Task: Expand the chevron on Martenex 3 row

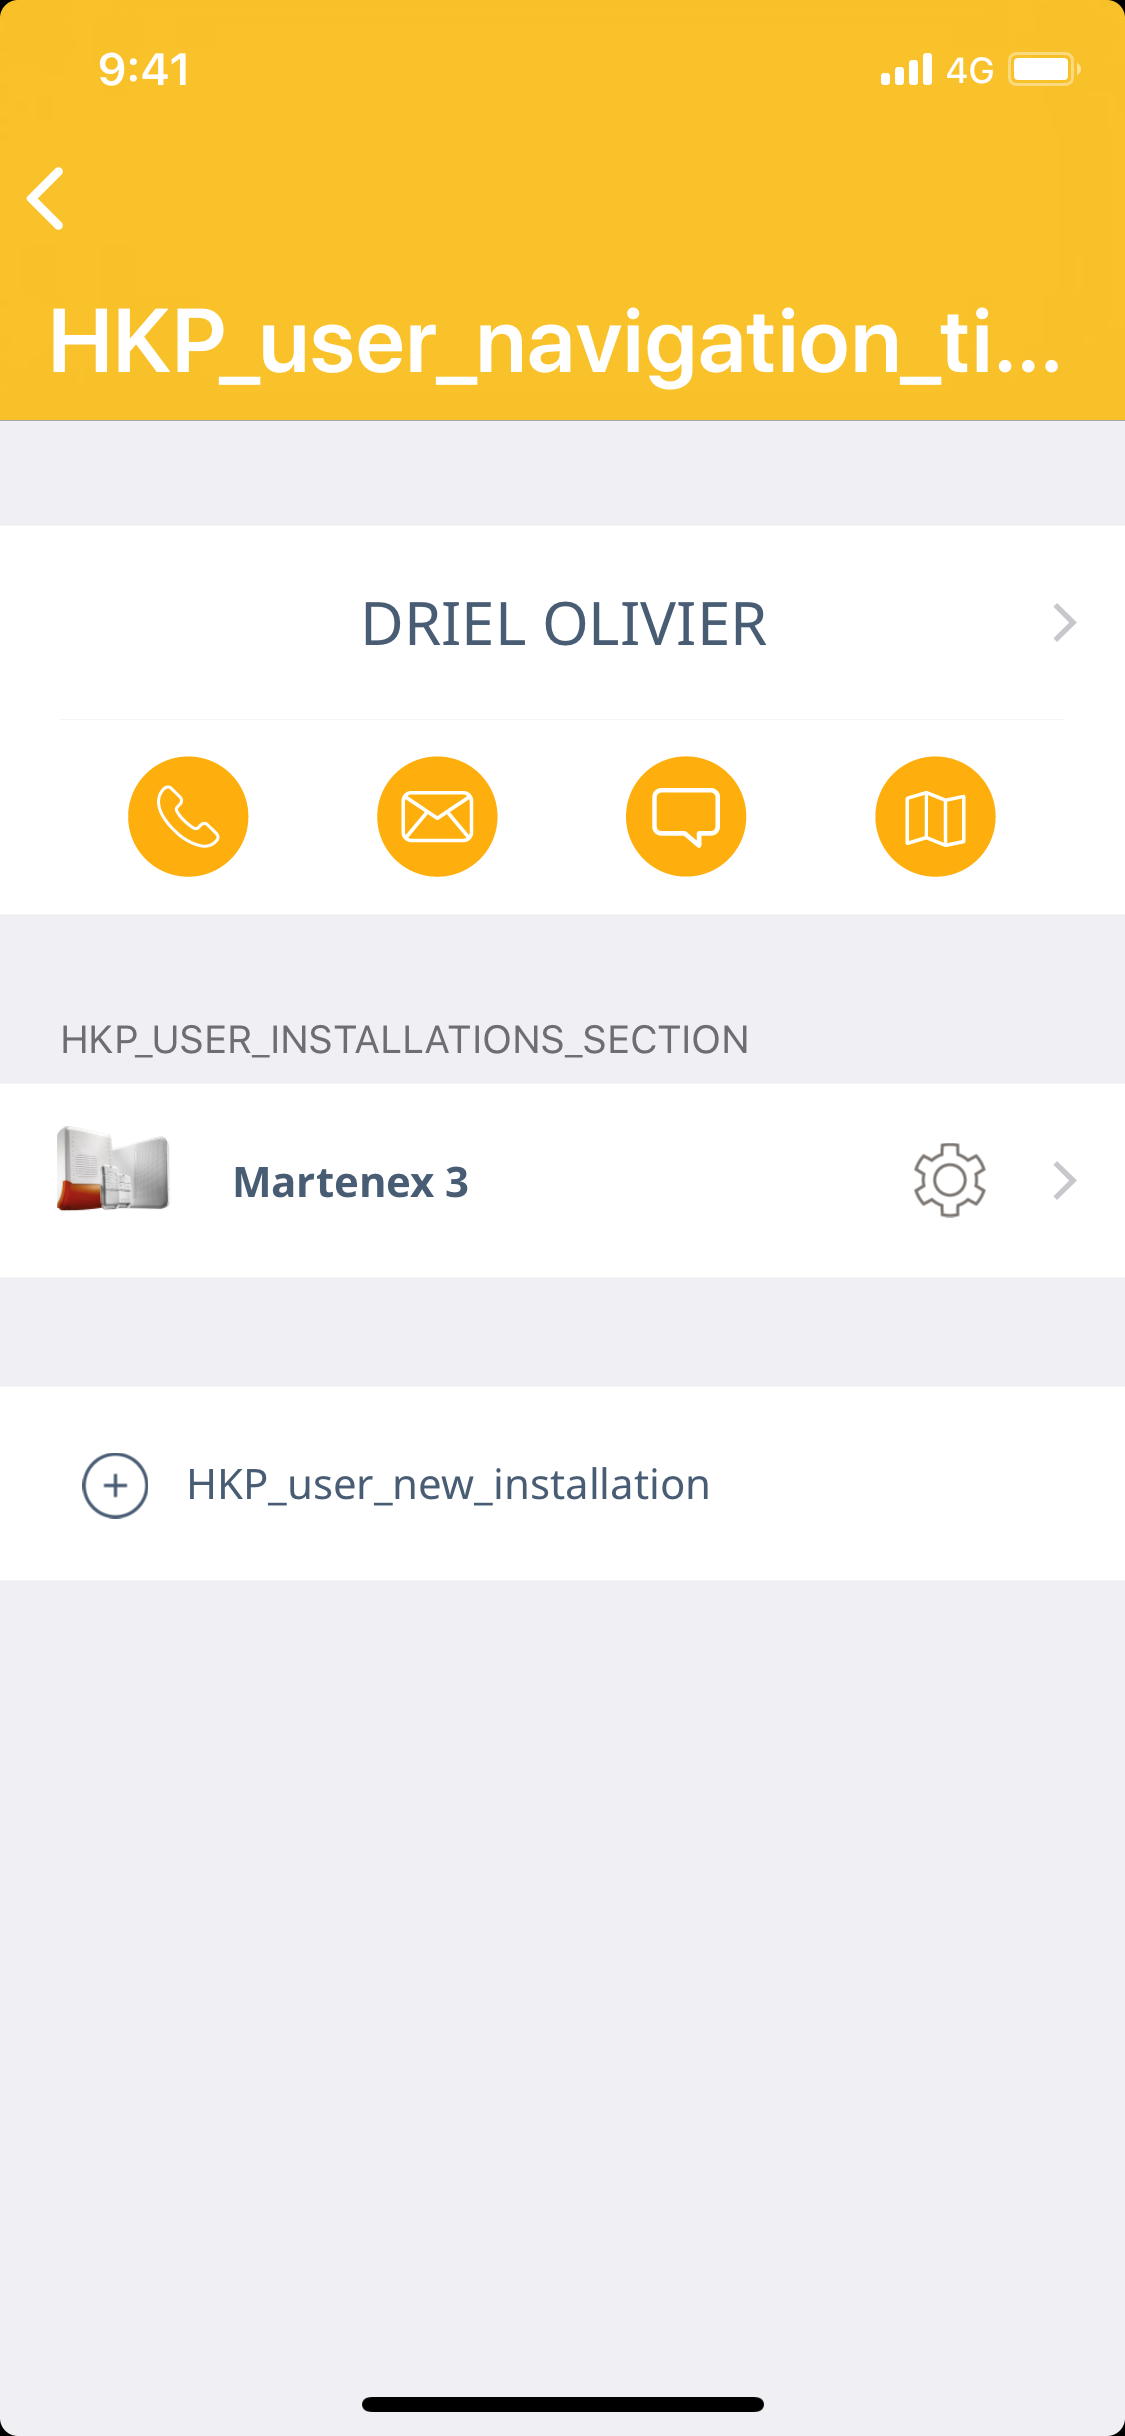Action: 1064,1180
